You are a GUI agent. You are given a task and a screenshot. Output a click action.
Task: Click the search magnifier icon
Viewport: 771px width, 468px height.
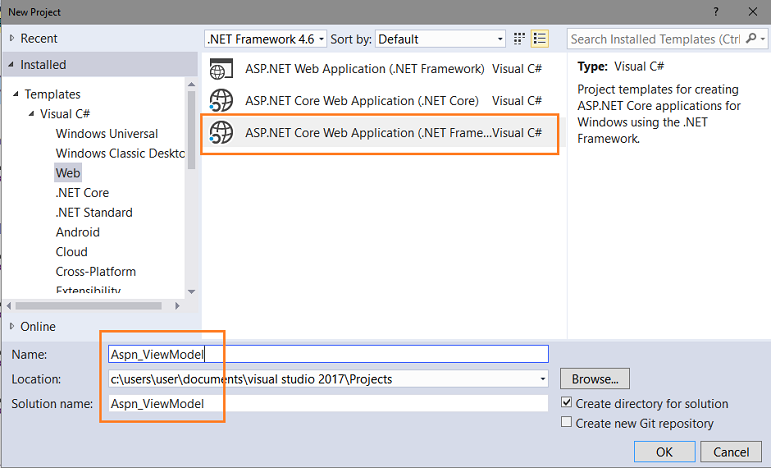pyautogui.click(x=751, y=38)
